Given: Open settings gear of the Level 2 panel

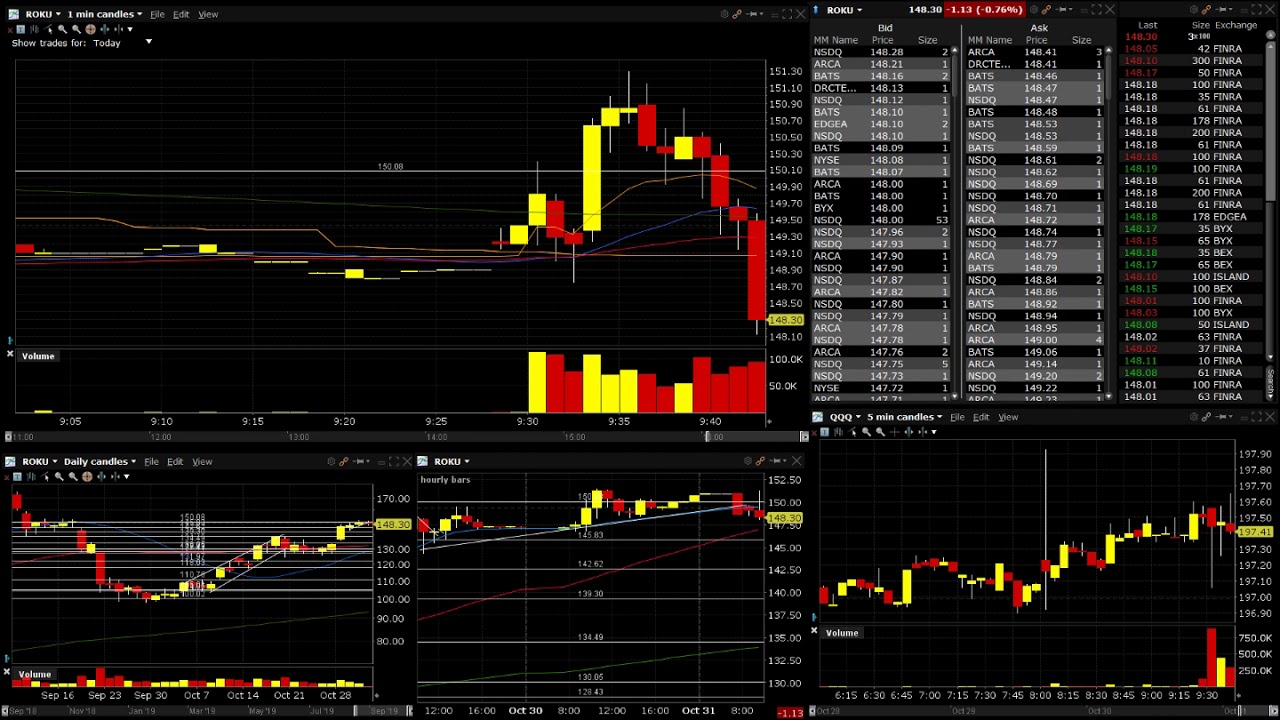Looking at the screenshot, I should (1034, 10).
